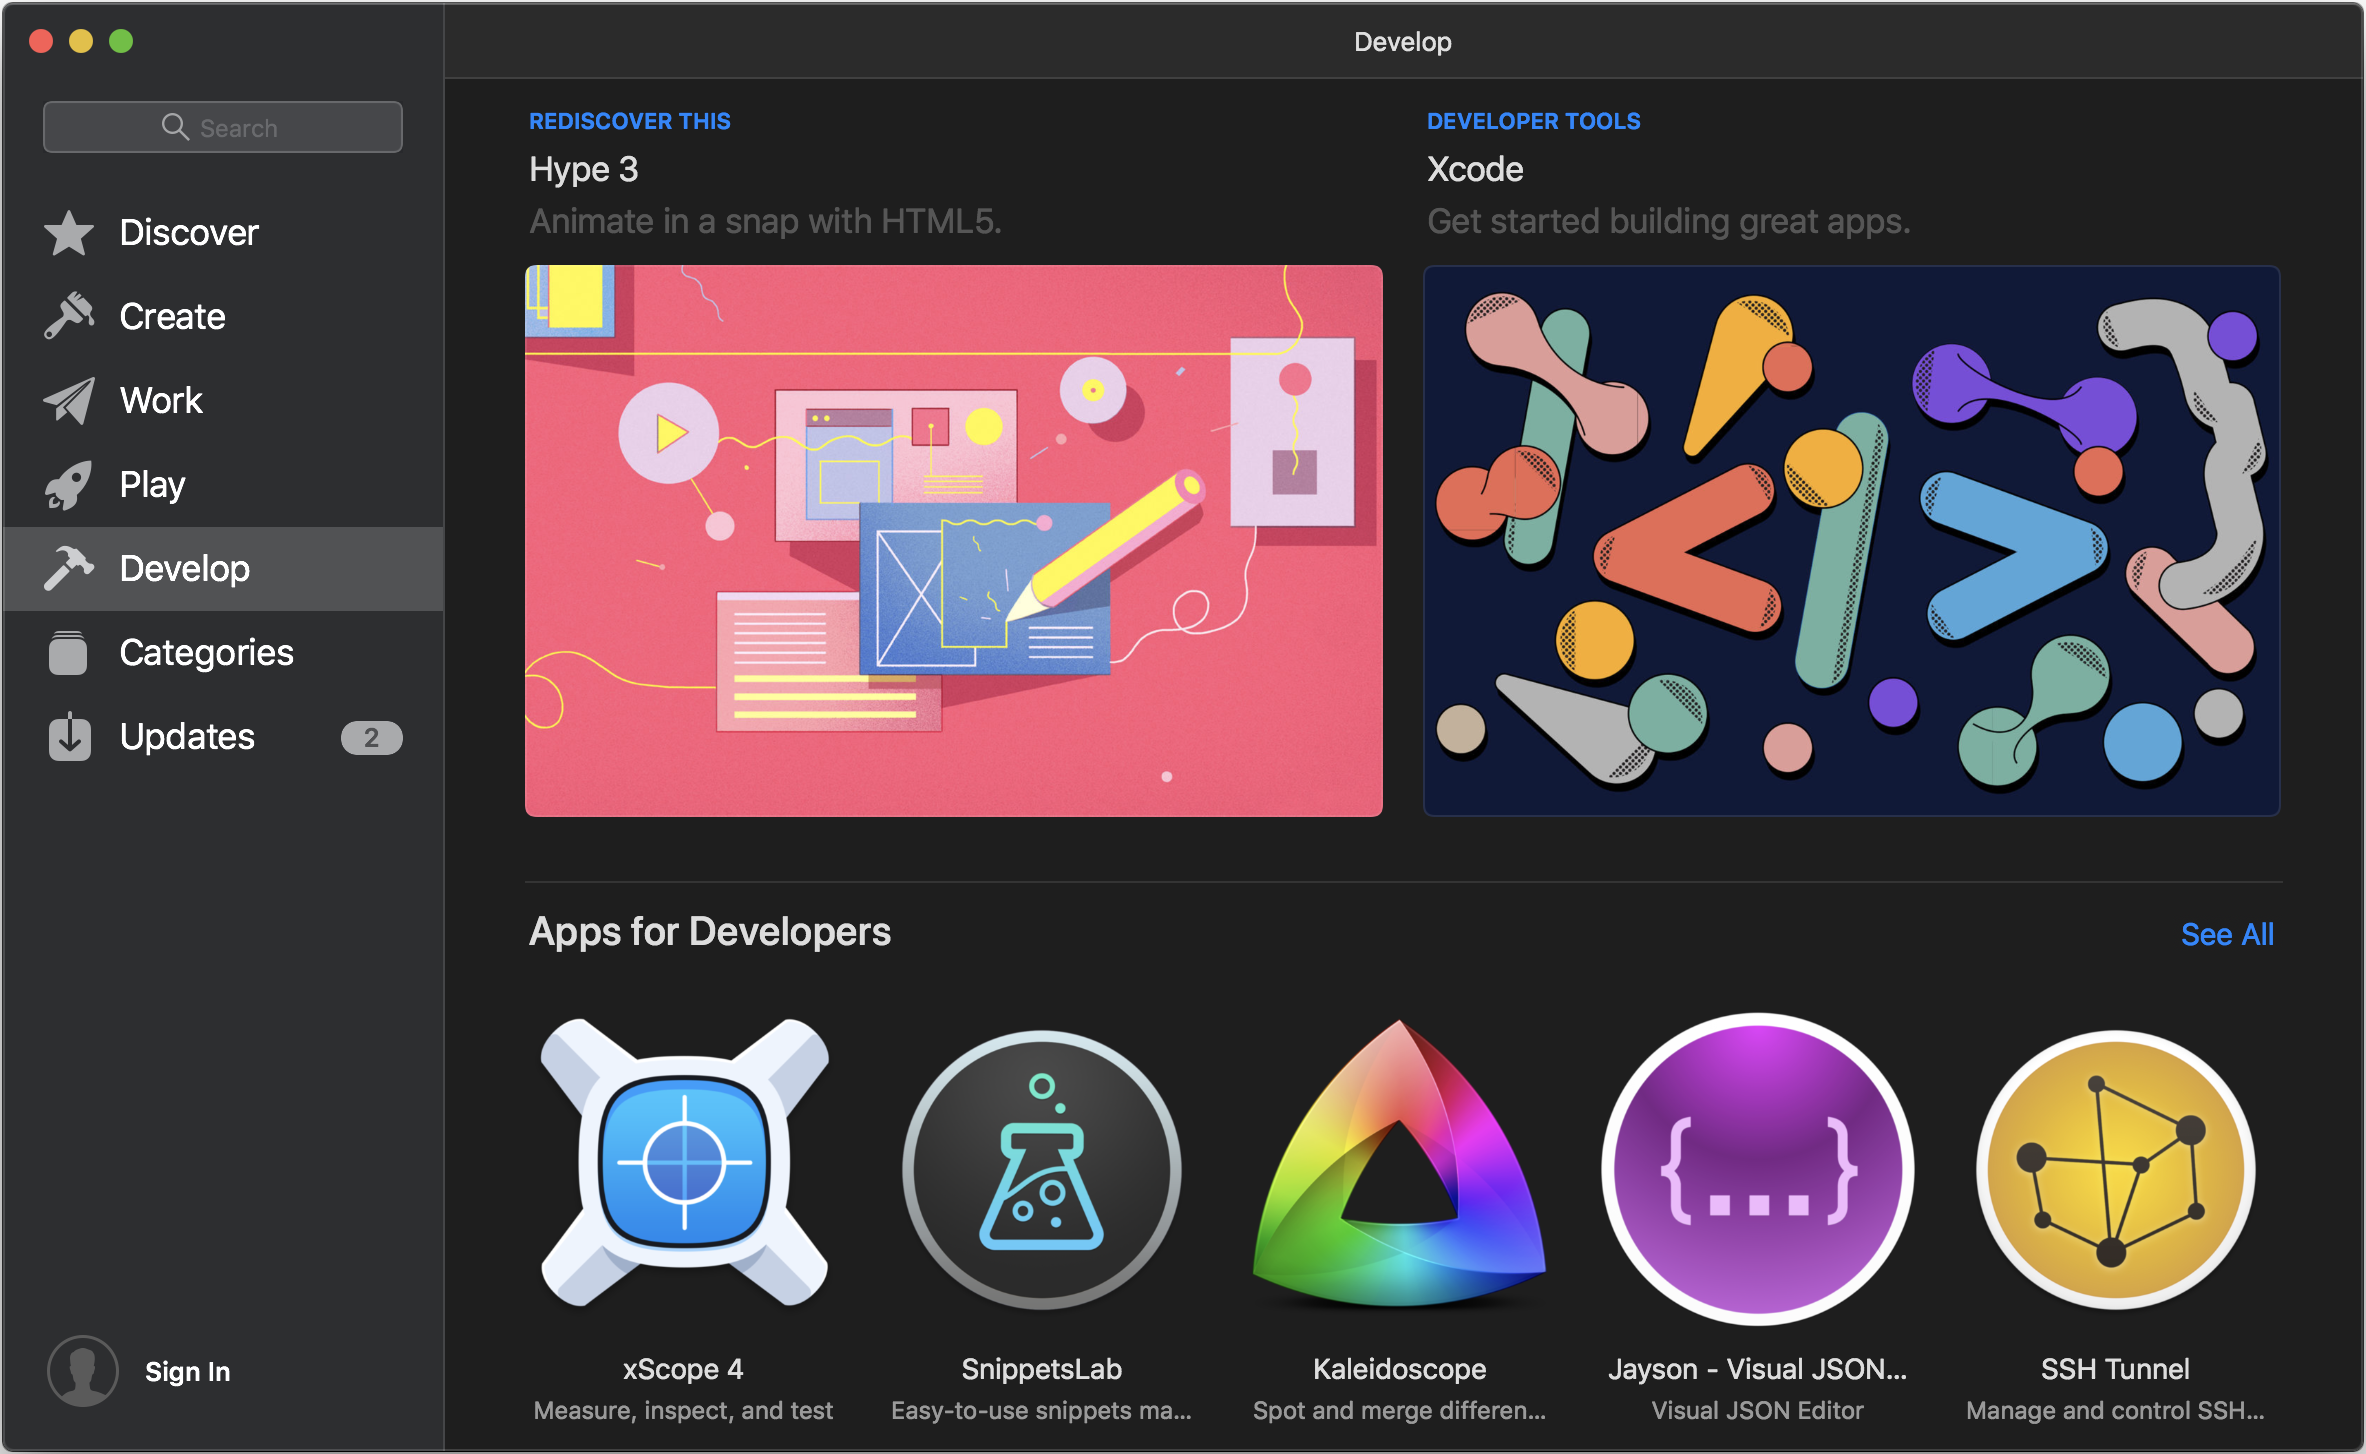Image resolution: width=2366 pixels, height=1454 pixels.
Task: Click the Develop hammer icon
Action: coord(69,568)
